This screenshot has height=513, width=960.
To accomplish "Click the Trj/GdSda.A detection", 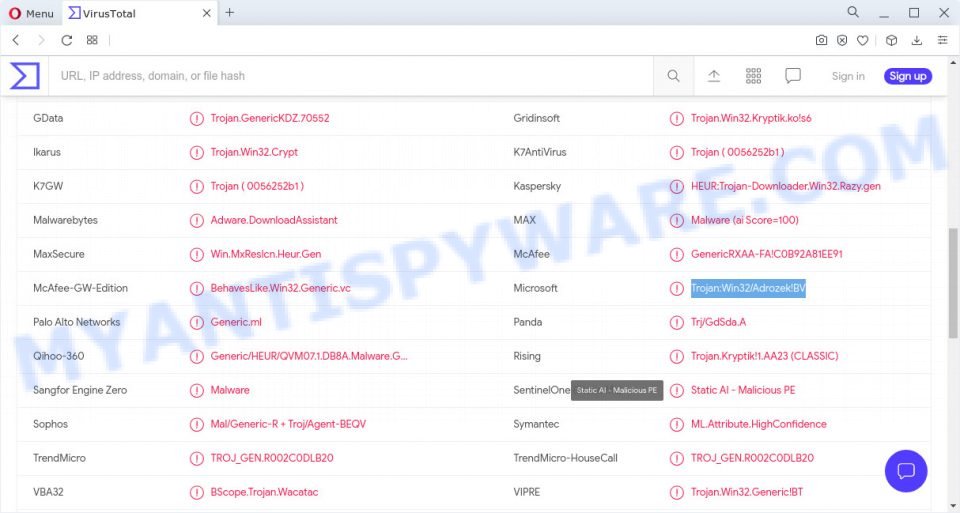I will (719, 322).
